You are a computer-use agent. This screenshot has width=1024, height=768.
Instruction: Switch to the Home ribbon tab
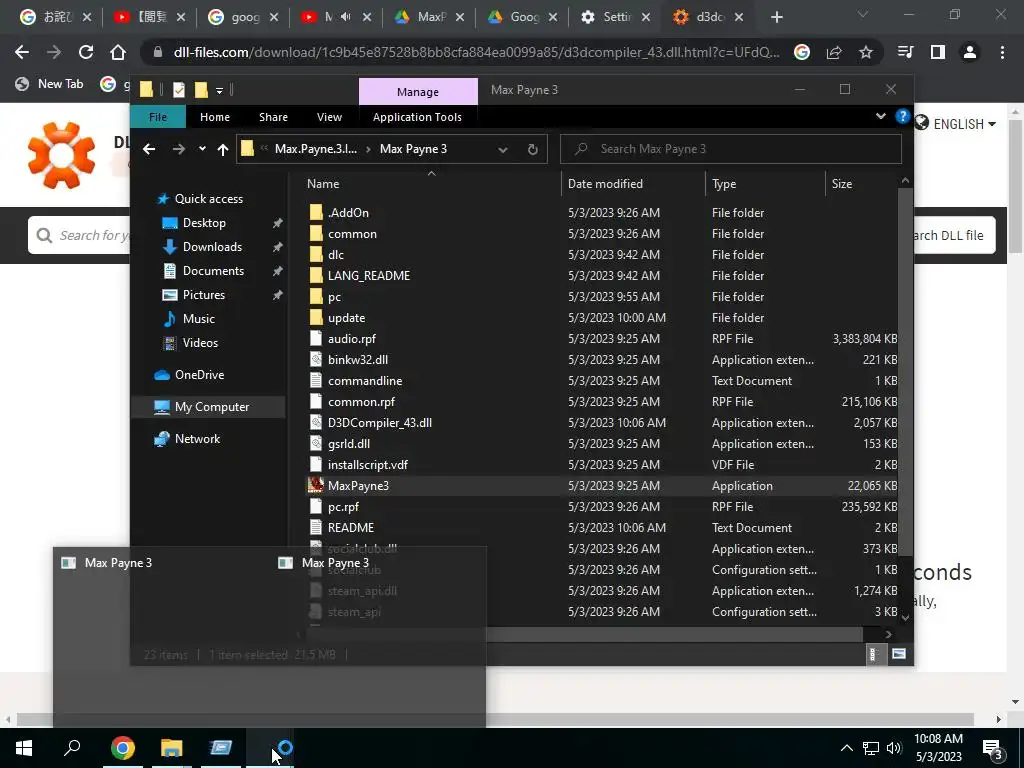(x=214, y=117)
